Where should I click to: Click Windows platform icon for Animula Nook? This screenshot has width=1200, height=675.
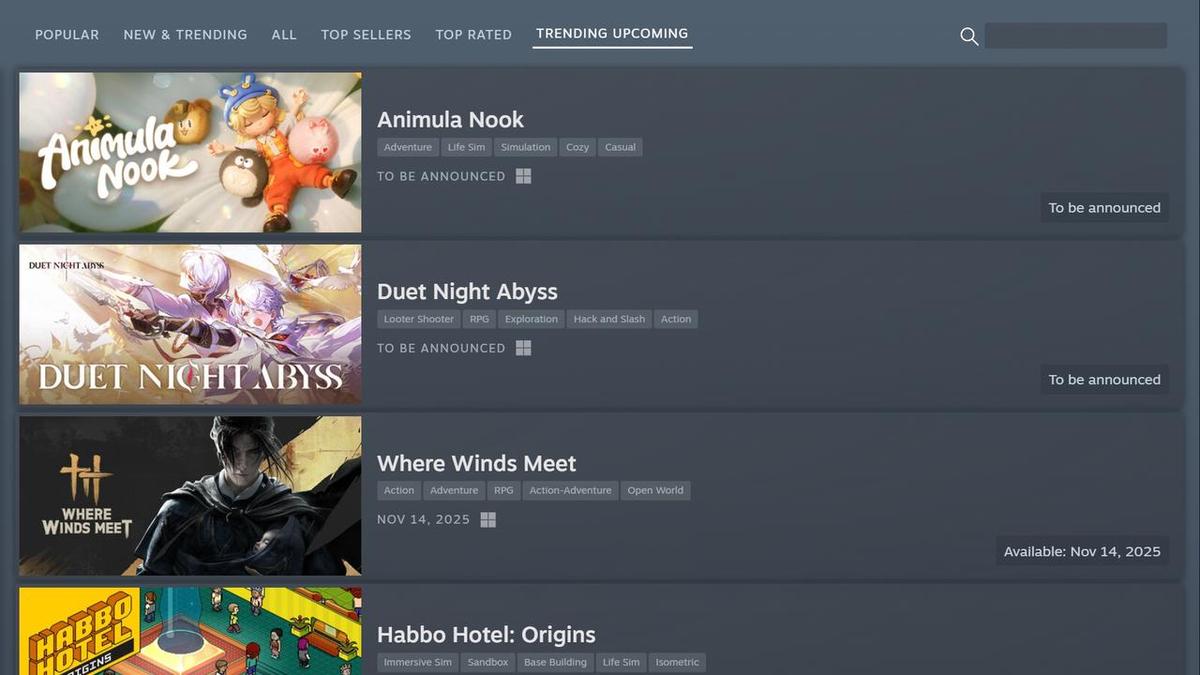click(523, 176)
